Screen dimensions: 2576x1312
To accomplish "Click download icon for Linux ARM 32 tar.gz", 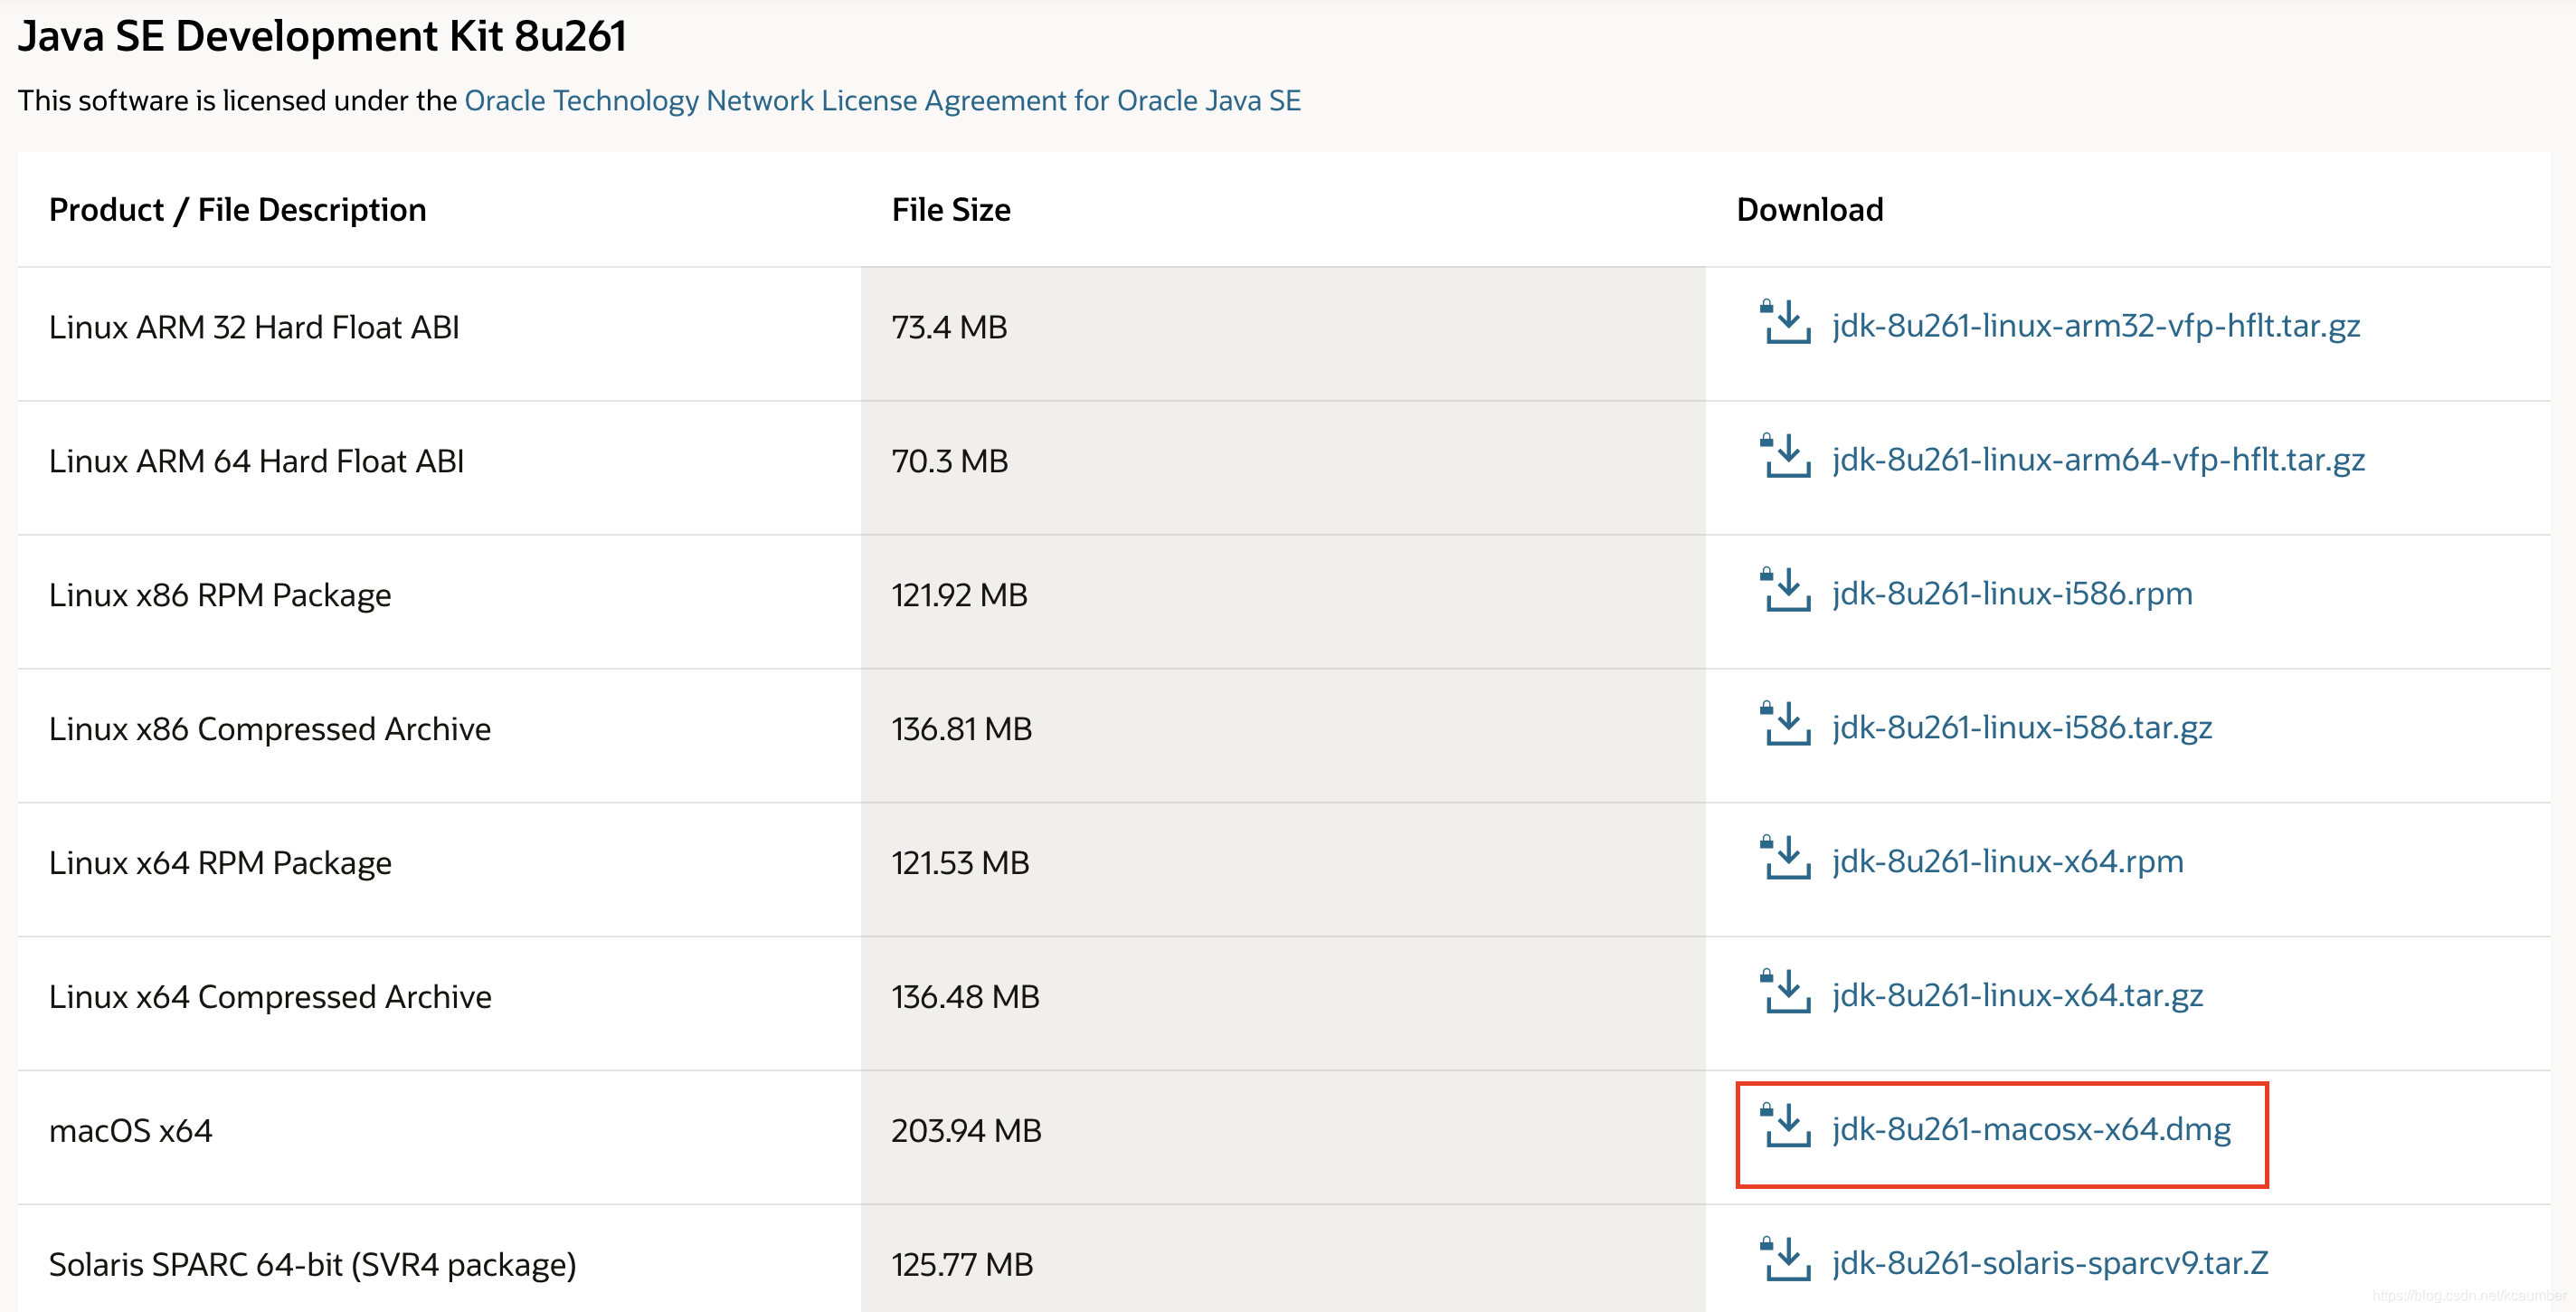I will tap(1785, 322).
